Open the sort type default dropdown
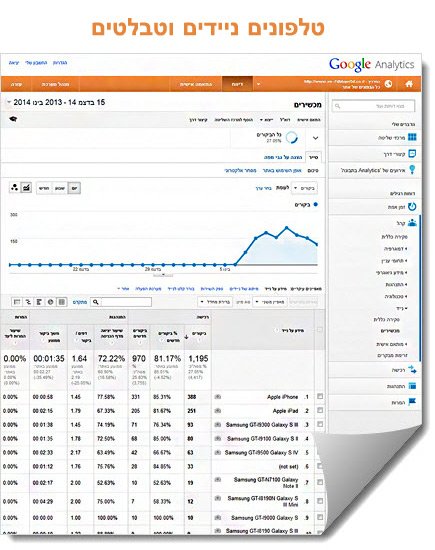Screen dimensions: 435x550 tap(215, 302)
